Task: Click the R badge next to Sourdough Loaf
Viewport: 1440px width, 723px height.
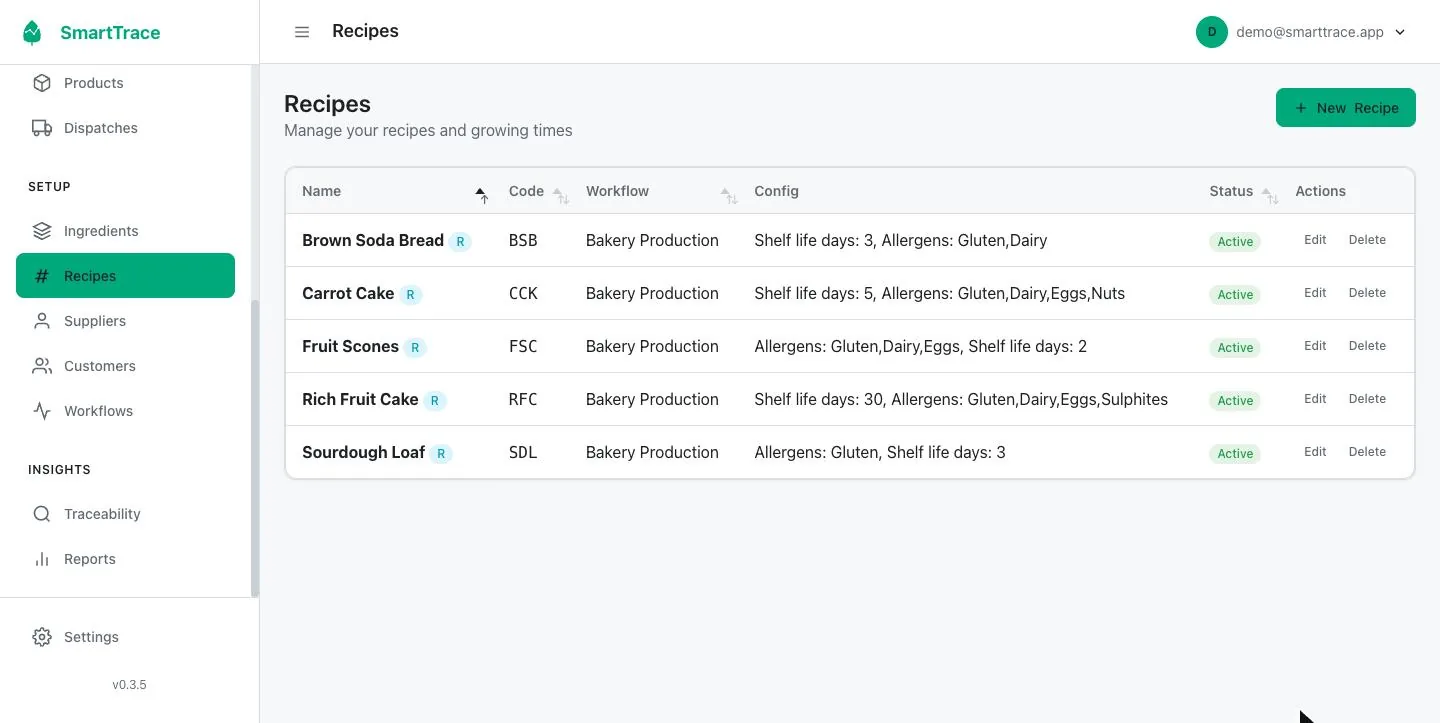Action: click(x=441, y=453)
